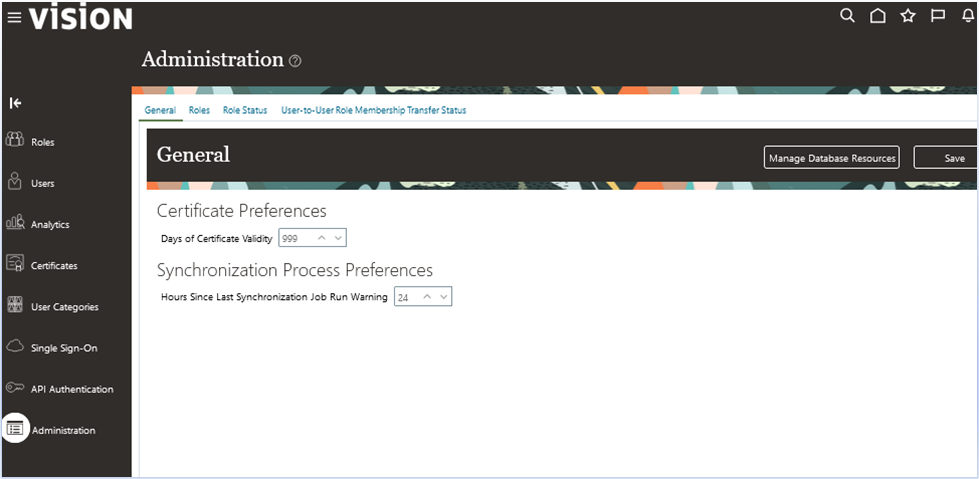
Task: Open Single Sign-On sidebar label
Action: click(64, 348)
